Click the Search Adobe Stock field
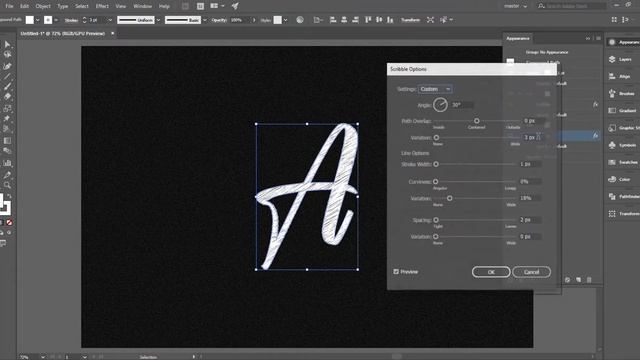This screenshot has width=640, height=360. tap(571, 6)
